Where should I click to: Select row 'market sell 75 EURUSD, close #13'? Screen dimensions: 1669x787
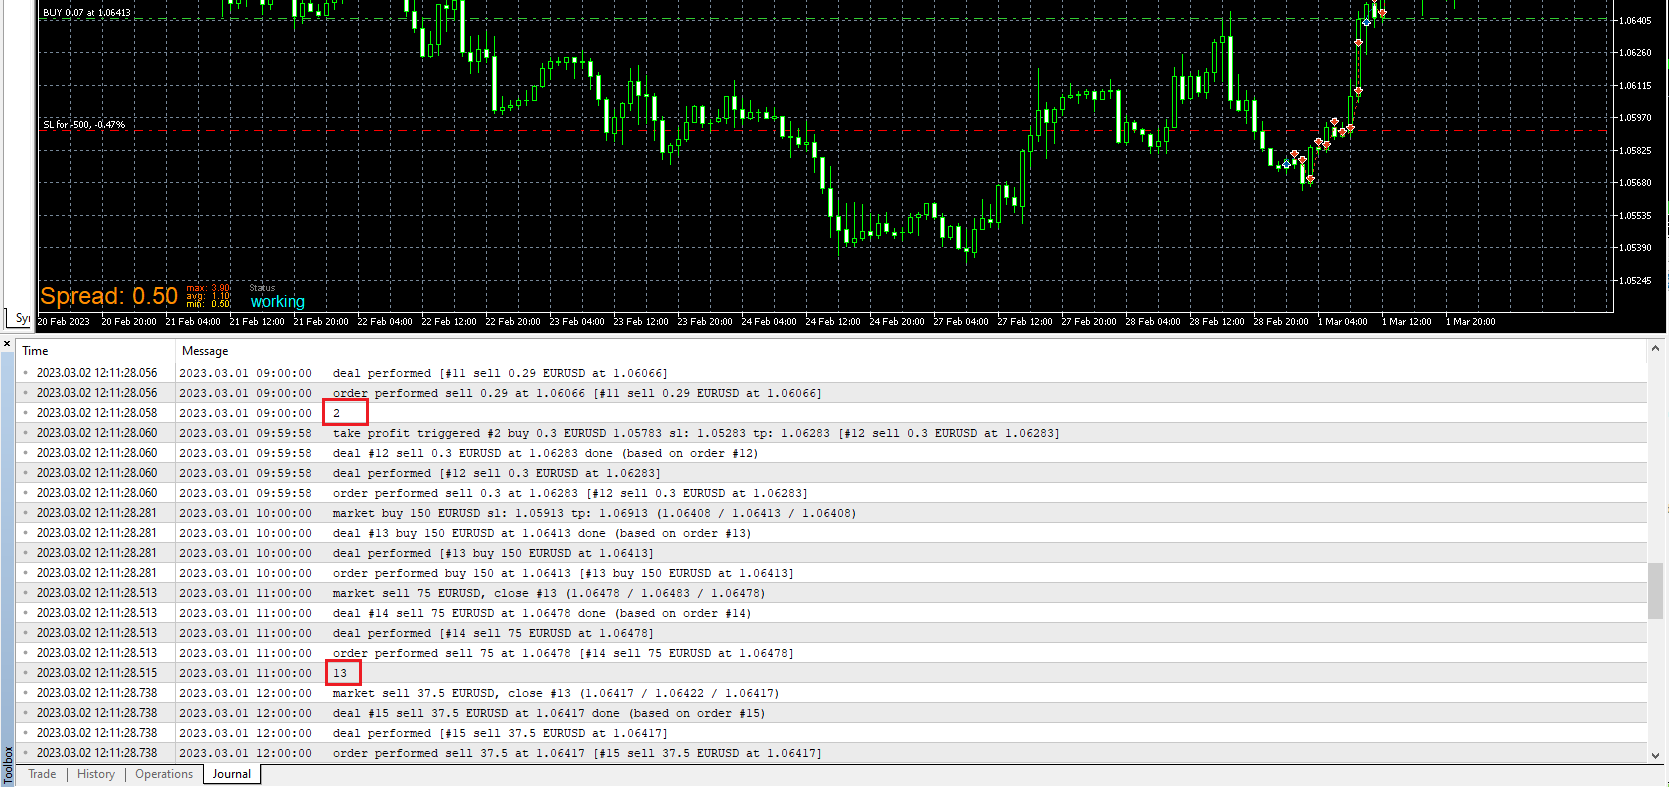pyautogui.click(x=832, y=593)
